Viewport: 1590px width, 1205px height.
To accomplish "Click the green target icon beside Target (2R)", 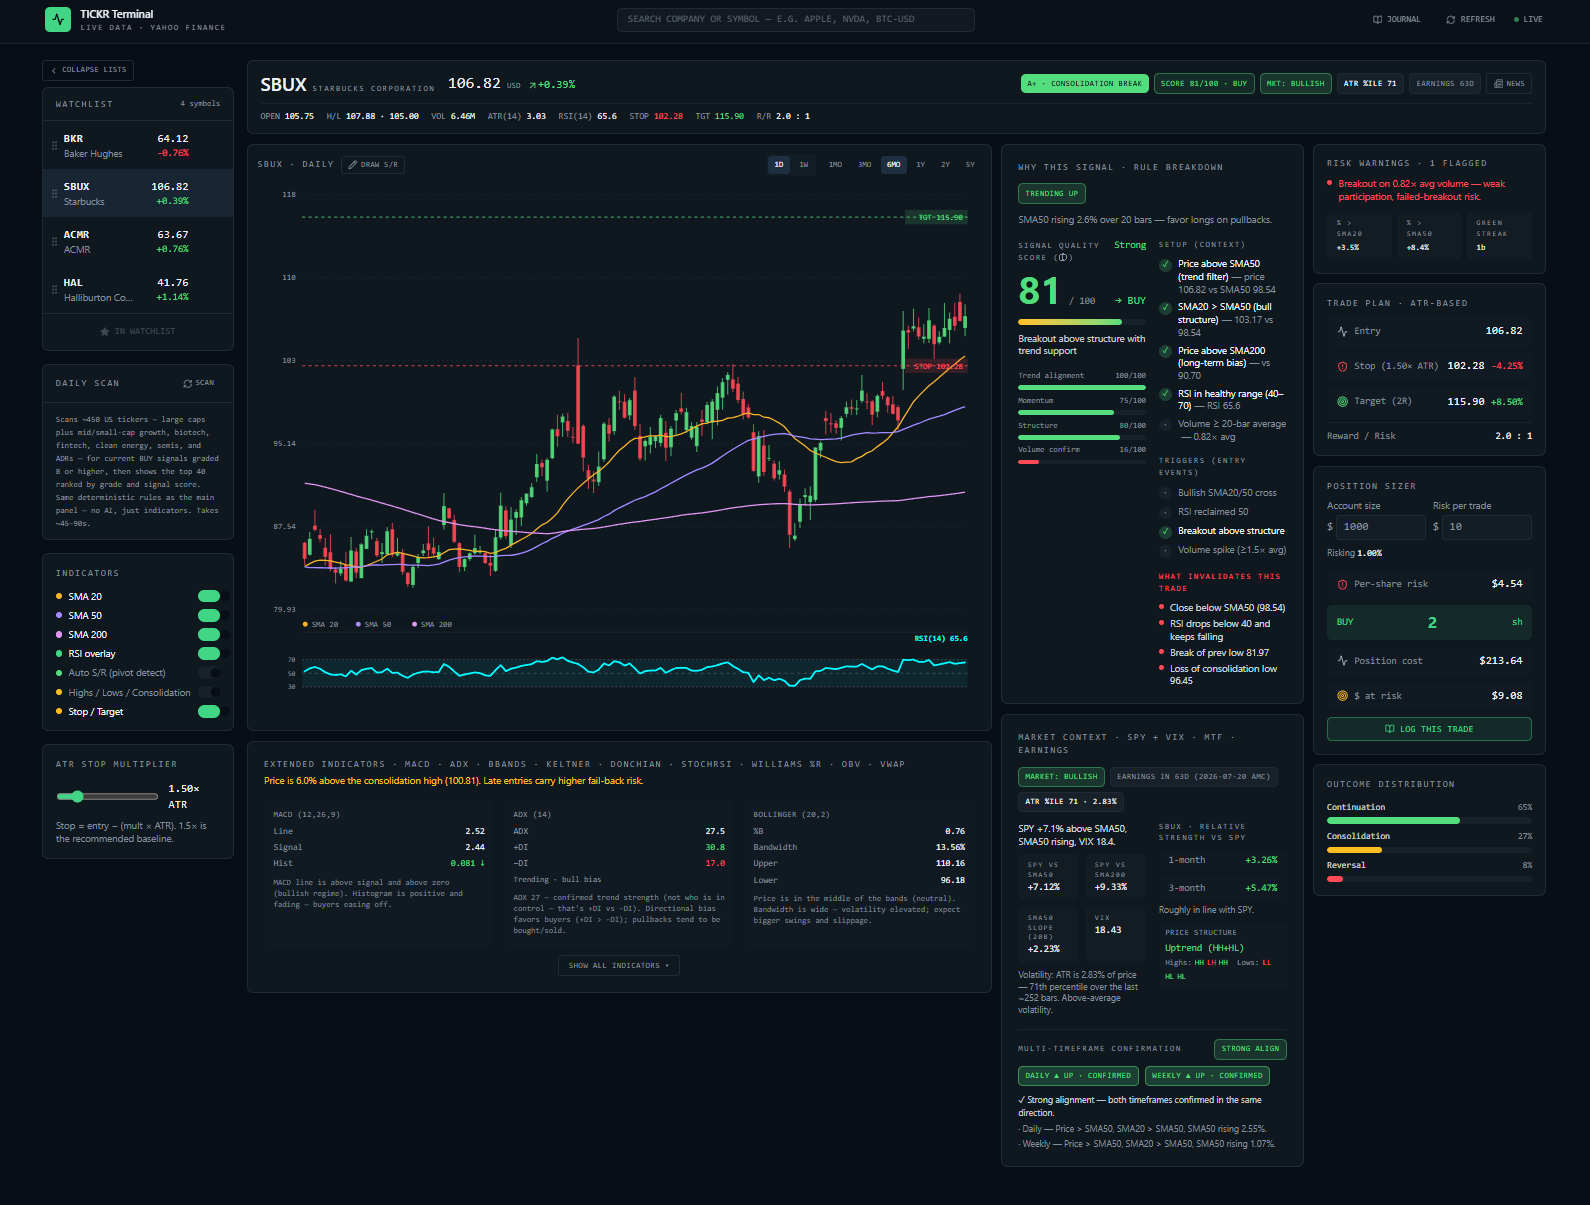I will point(1342,401).
